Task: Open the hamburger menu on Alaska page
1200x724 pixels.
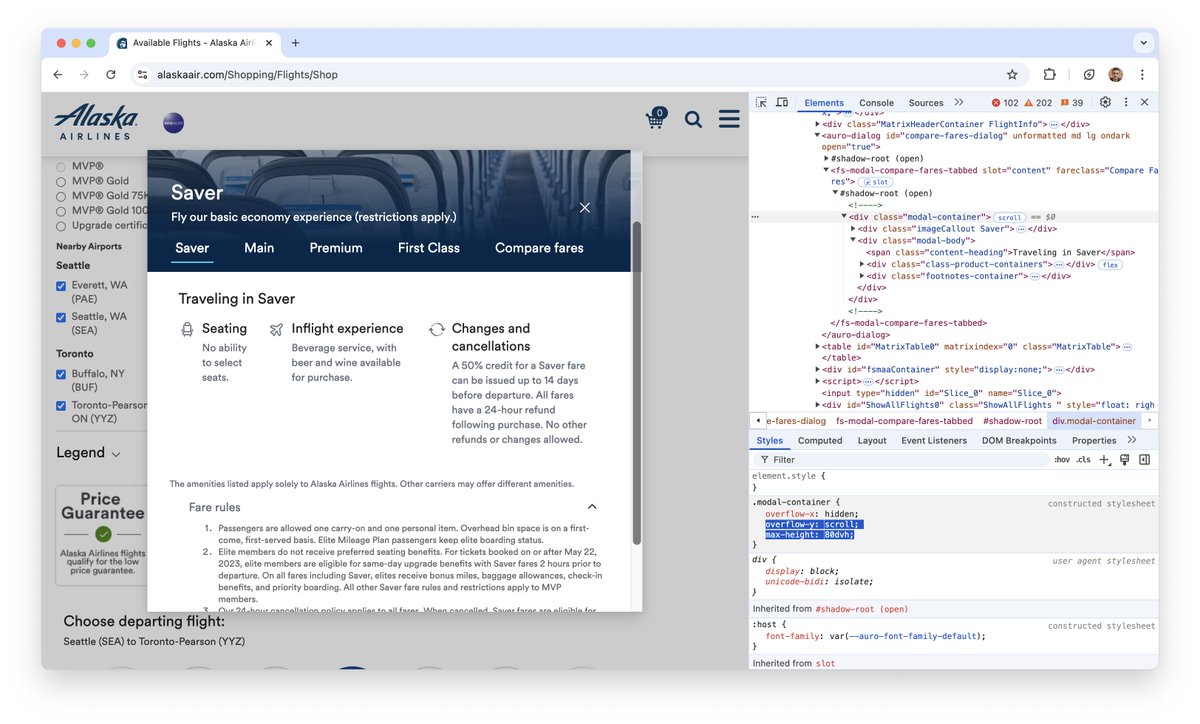Action: pos(729,119)
